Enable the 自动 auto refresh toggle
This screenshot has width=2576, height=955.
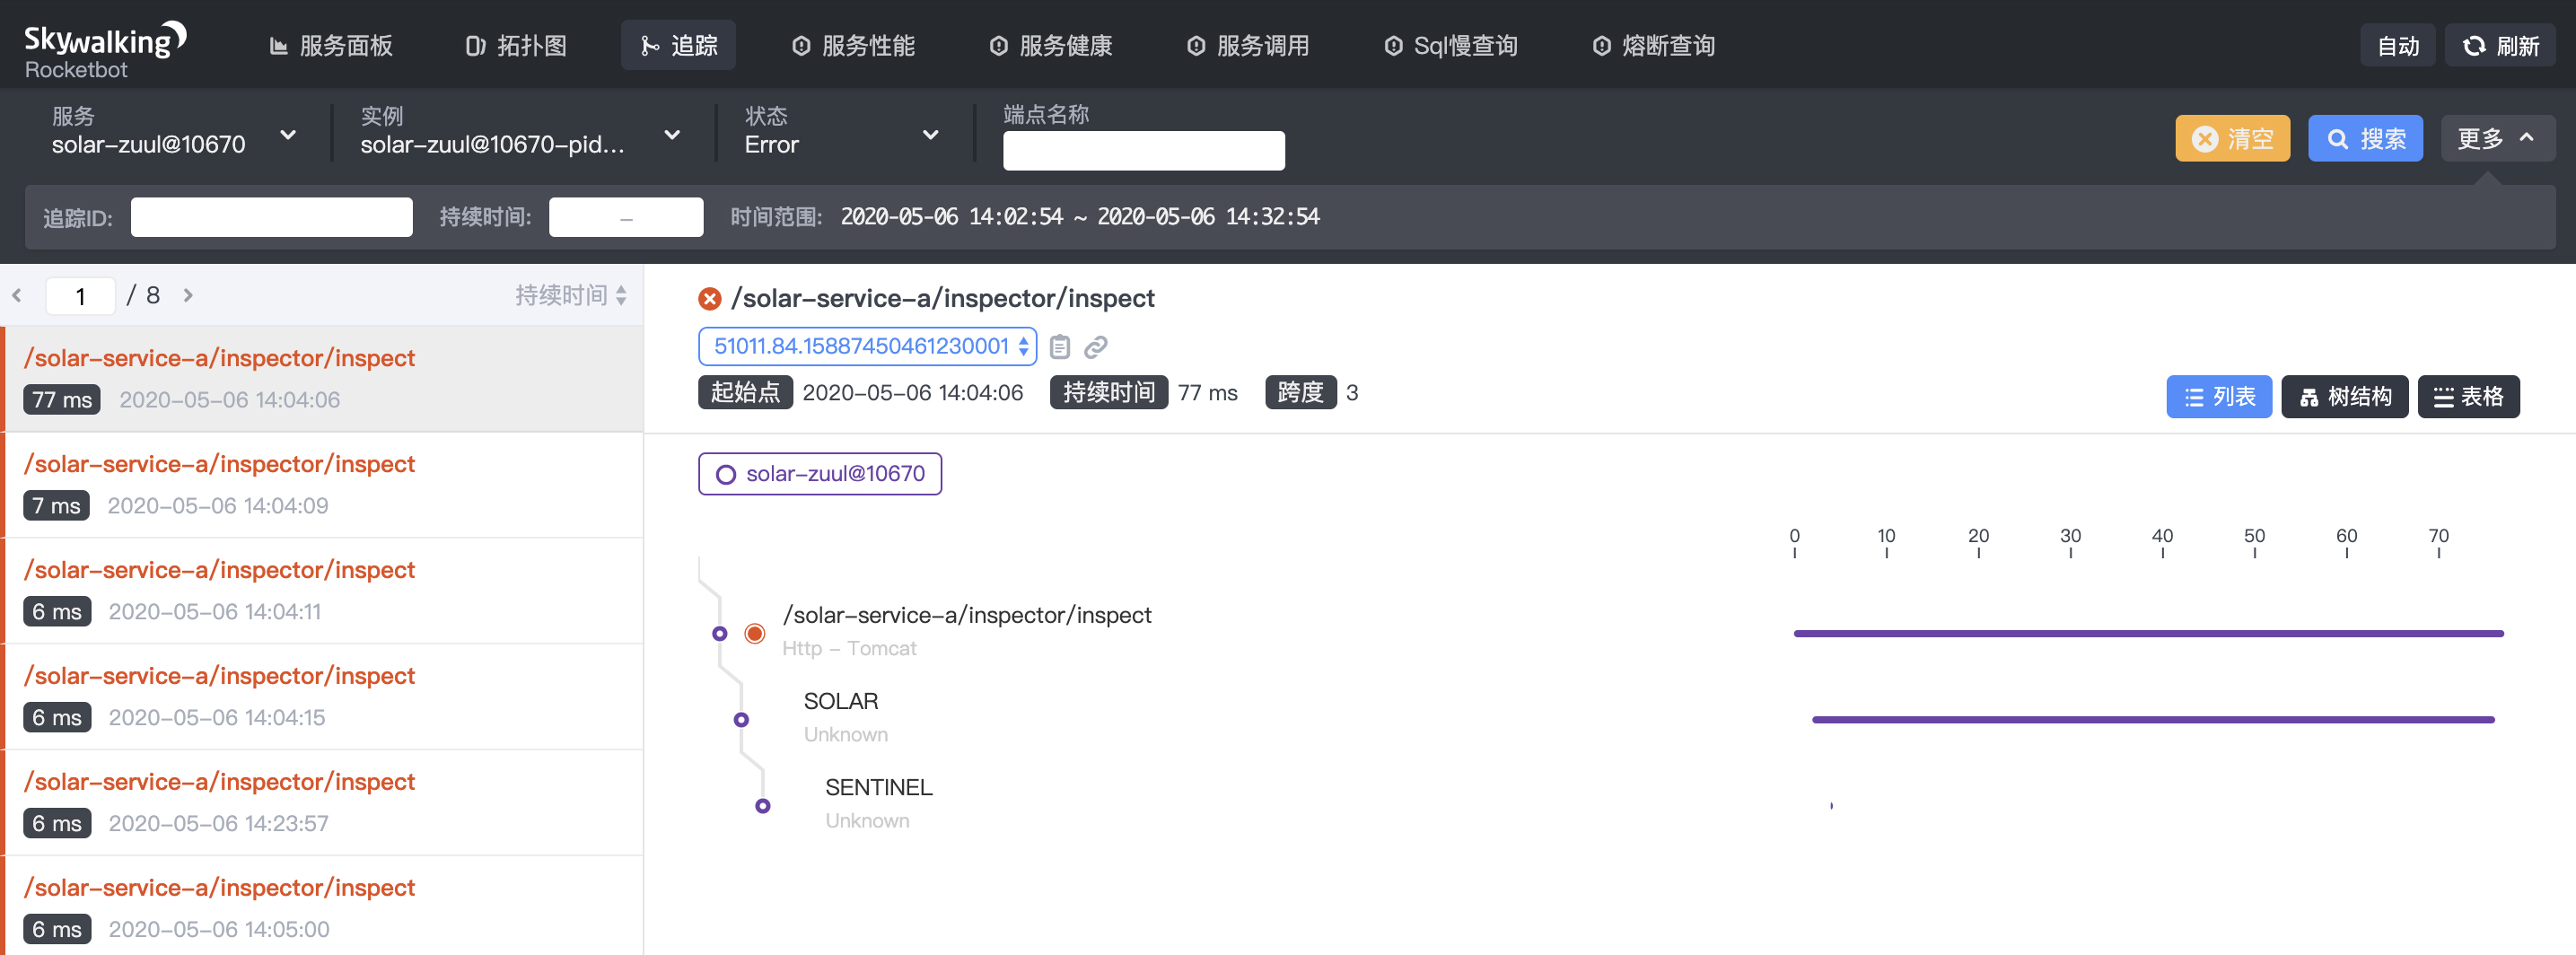(2397, 44)
